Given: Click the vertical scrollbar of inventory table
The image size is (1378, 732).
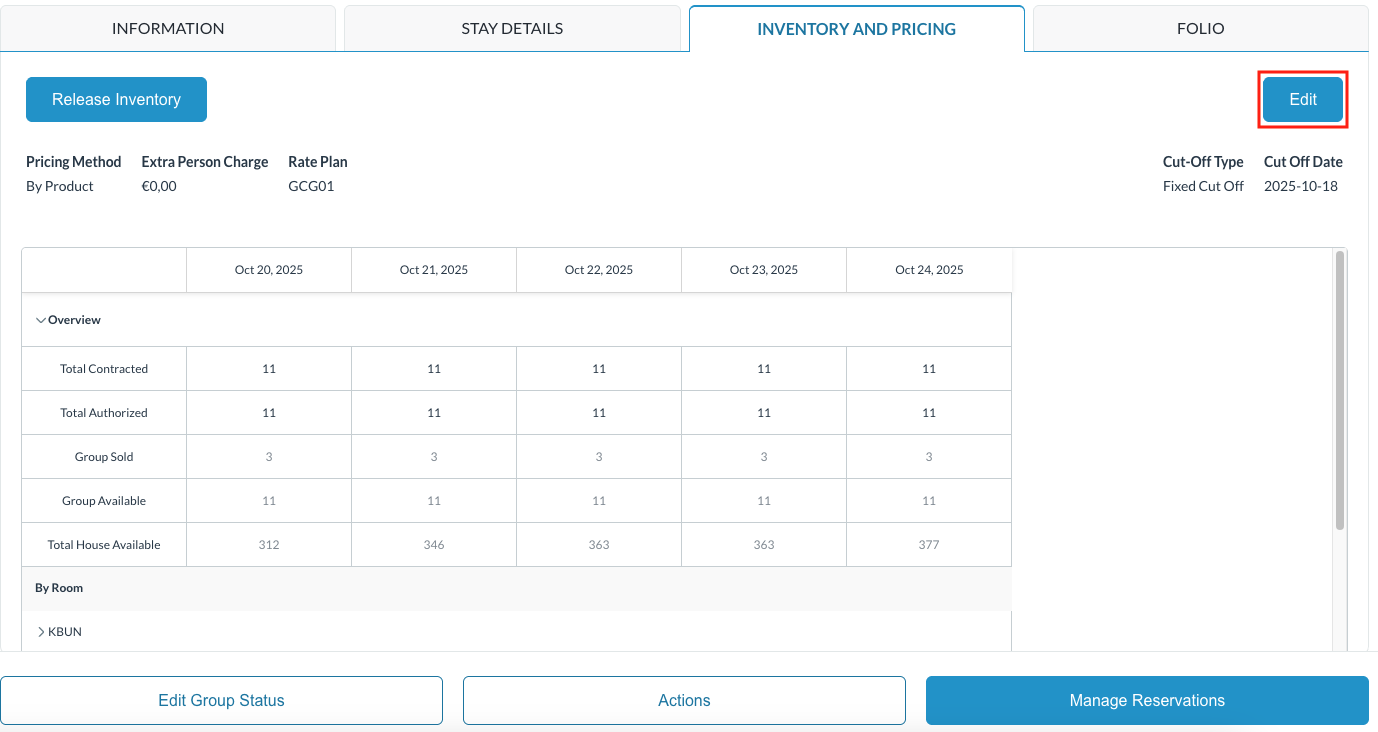Looking at the screenshot, I should [x=1340, y=390].
